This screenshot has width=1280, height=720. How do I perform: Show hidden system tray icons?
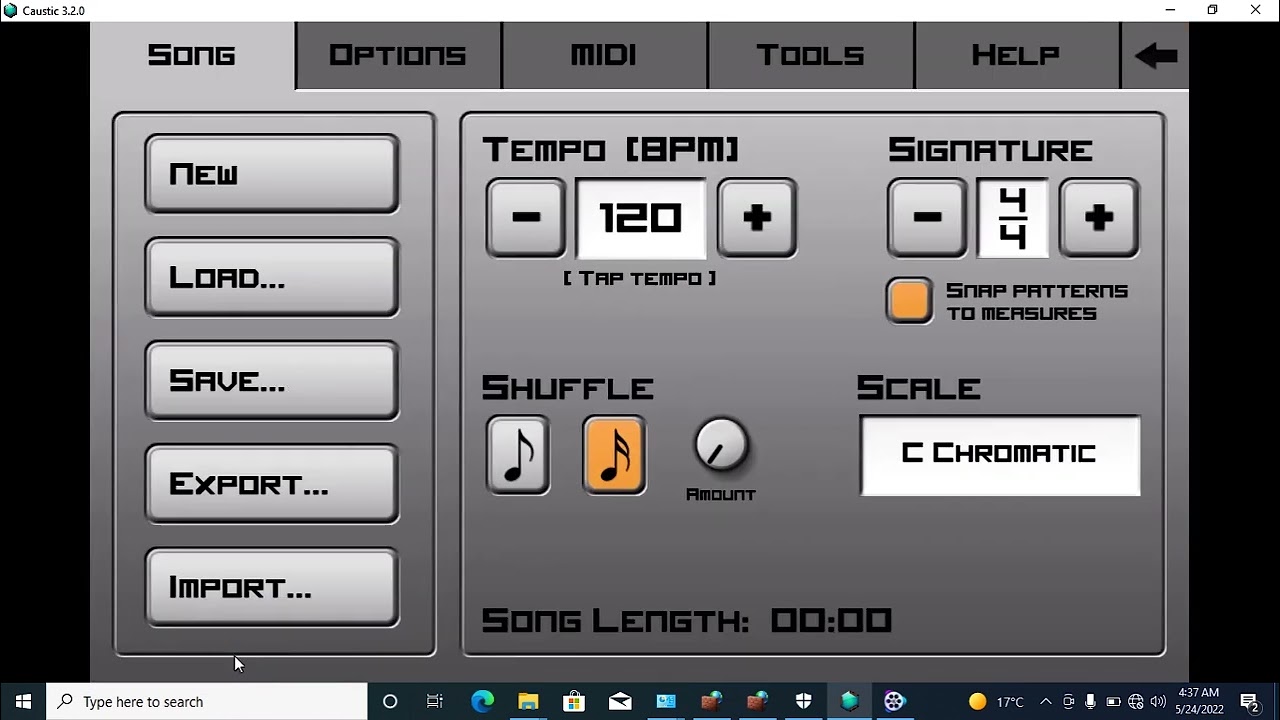coord(1046,701)
